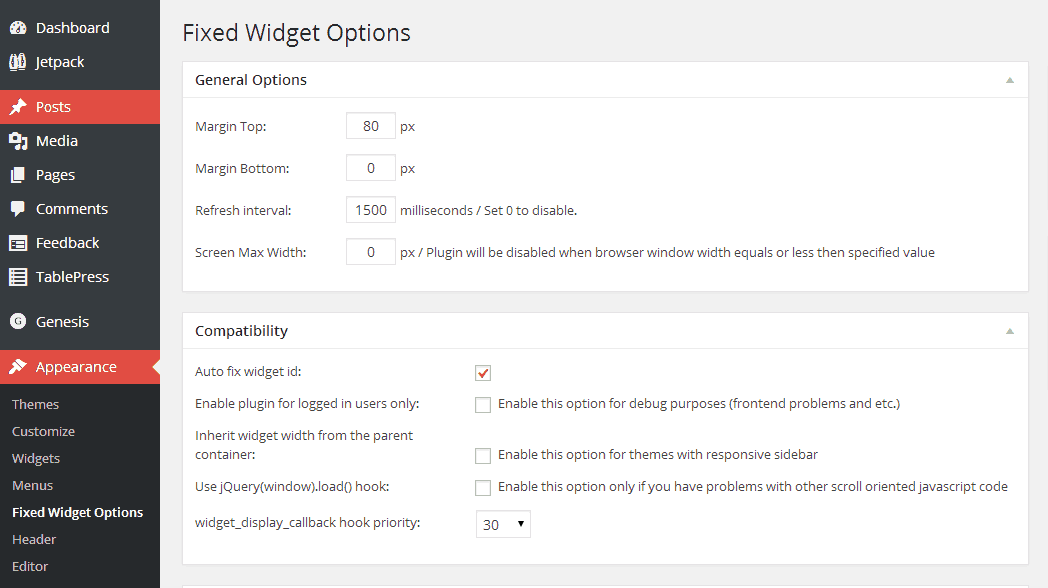Enable the jQuery(window).load() hook checkbox
The image size is (1048, 588).
click(x=483, y=488)
